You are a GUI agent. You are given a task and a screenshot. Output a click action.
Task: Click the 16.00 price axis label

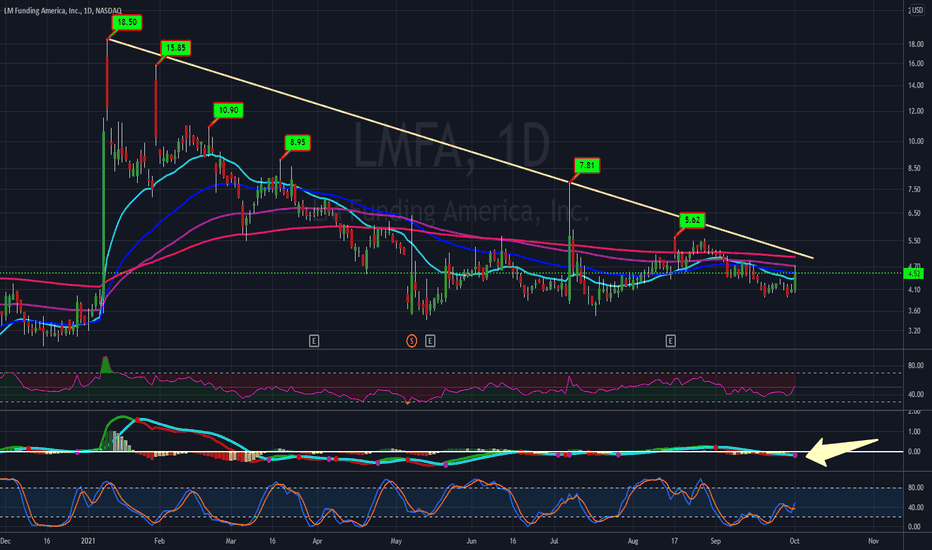tap(916, 64)
